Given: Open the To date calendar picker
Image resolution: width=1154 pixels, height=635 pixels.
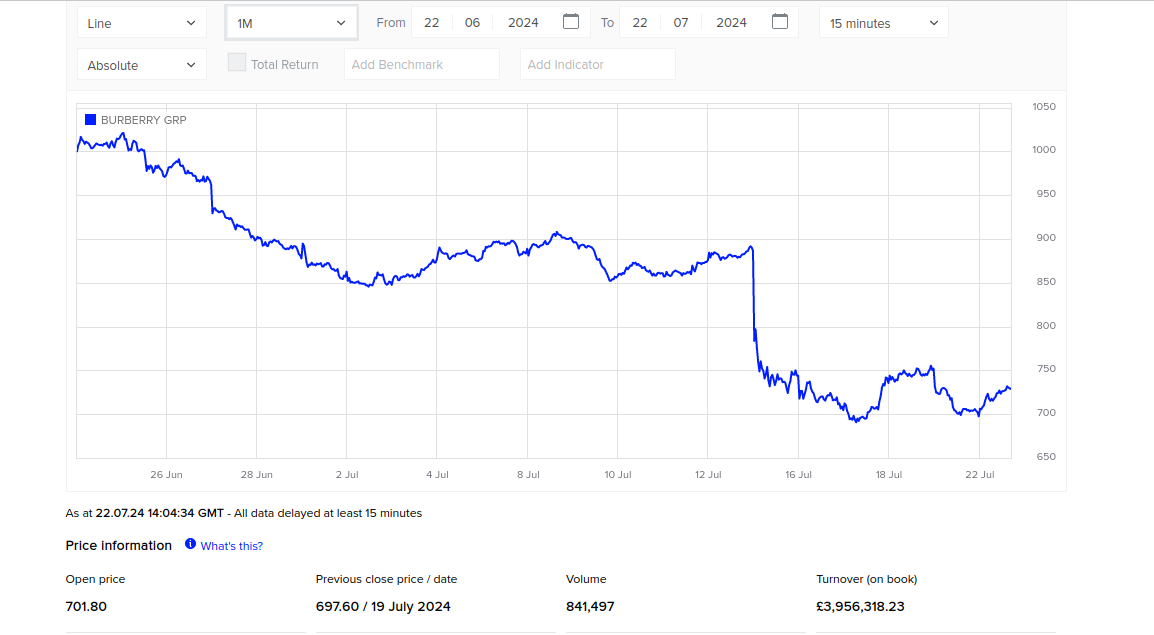Looking at the screenshot, I should point(779,22).
